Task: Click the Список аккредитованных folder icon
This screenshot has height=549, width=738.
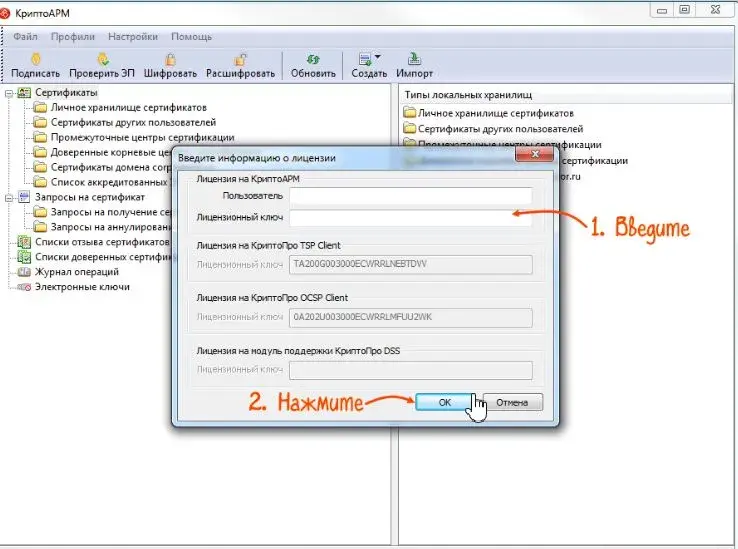Action: tap(40, 182)
